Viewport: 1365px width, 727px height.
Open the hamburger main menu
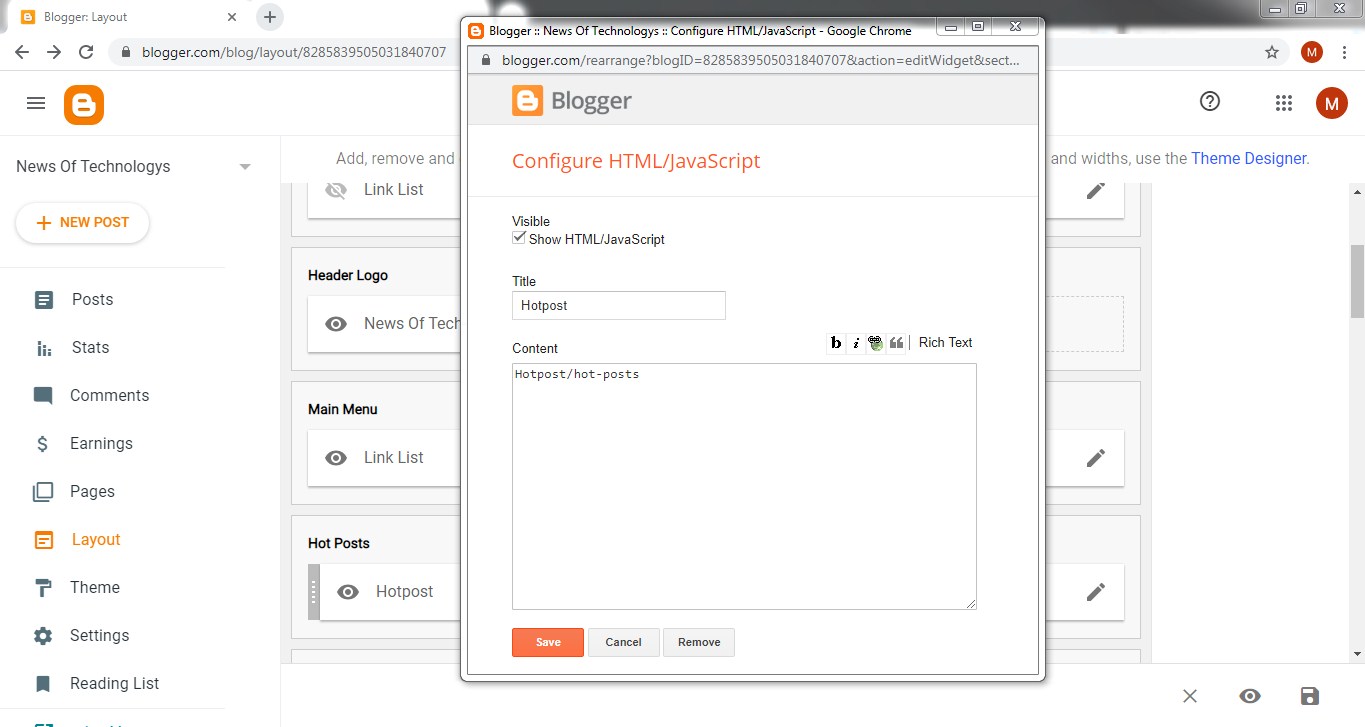[36, 103]
